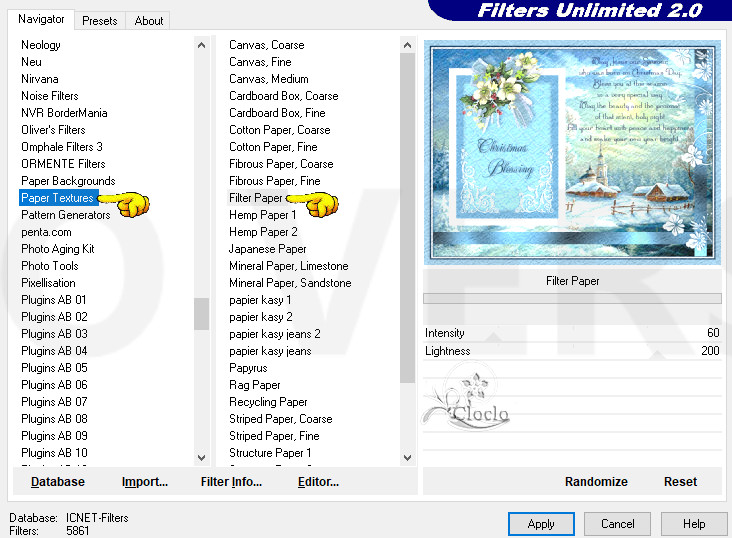
Task: Choose Rag Paper filter
Action: click(x=254, y=385)
